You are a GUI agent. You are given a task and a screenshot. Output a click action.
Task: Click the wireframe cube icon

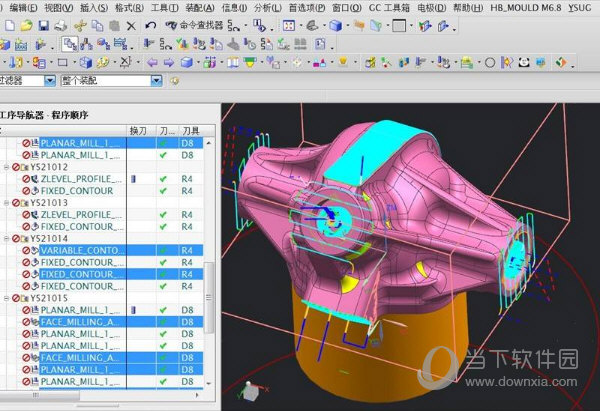point(86,62)
